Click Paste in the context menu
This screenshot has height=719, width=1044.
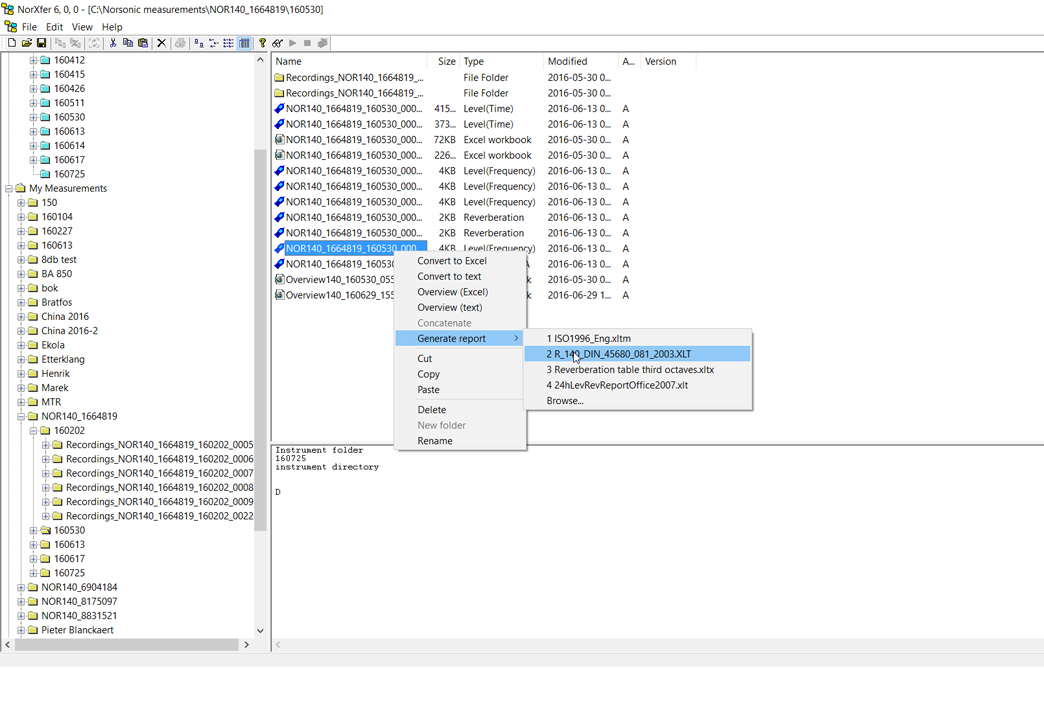pos(461,389)
